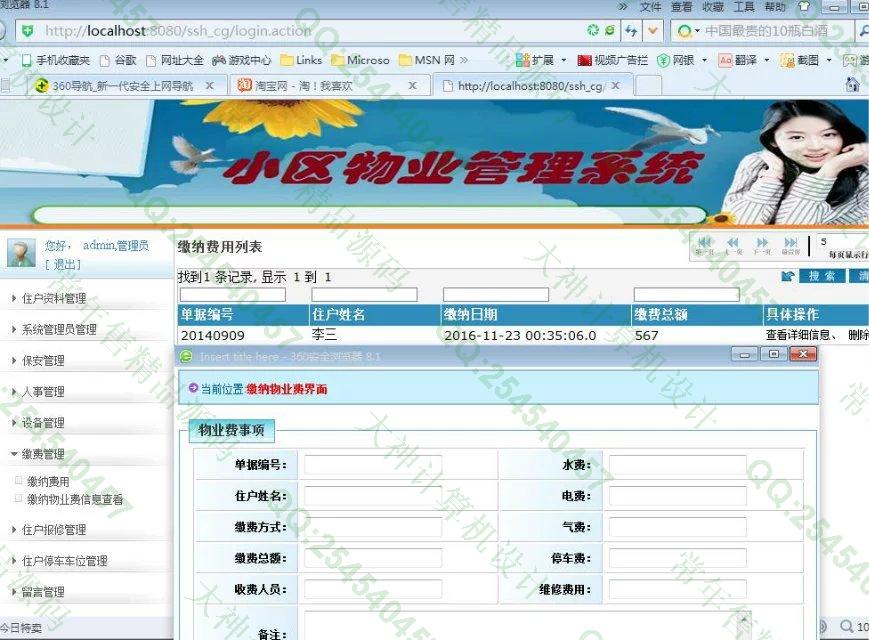Open the 查看 menu

coord(682,7)
